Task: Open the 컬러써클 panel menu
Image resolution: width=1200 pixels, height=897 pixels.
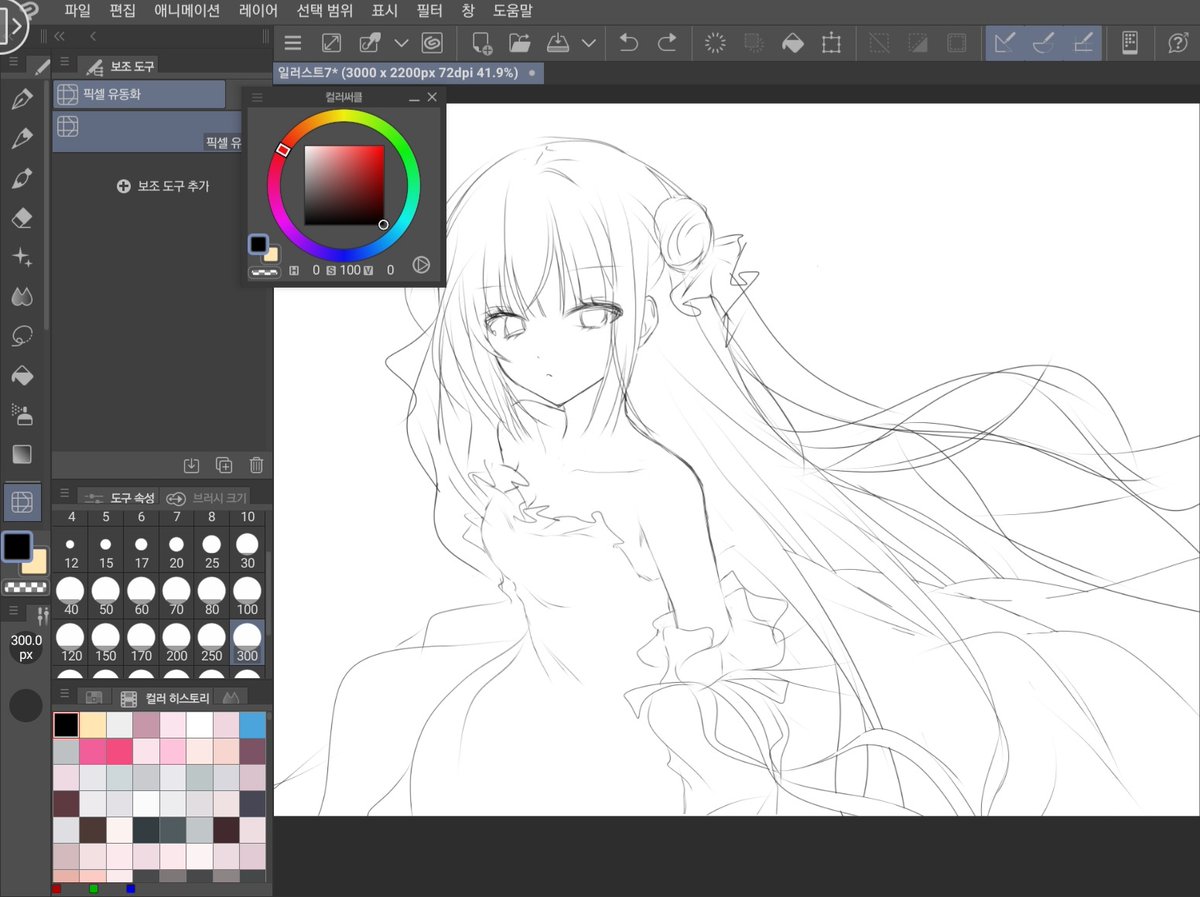Action: click(x=257, y=98)
